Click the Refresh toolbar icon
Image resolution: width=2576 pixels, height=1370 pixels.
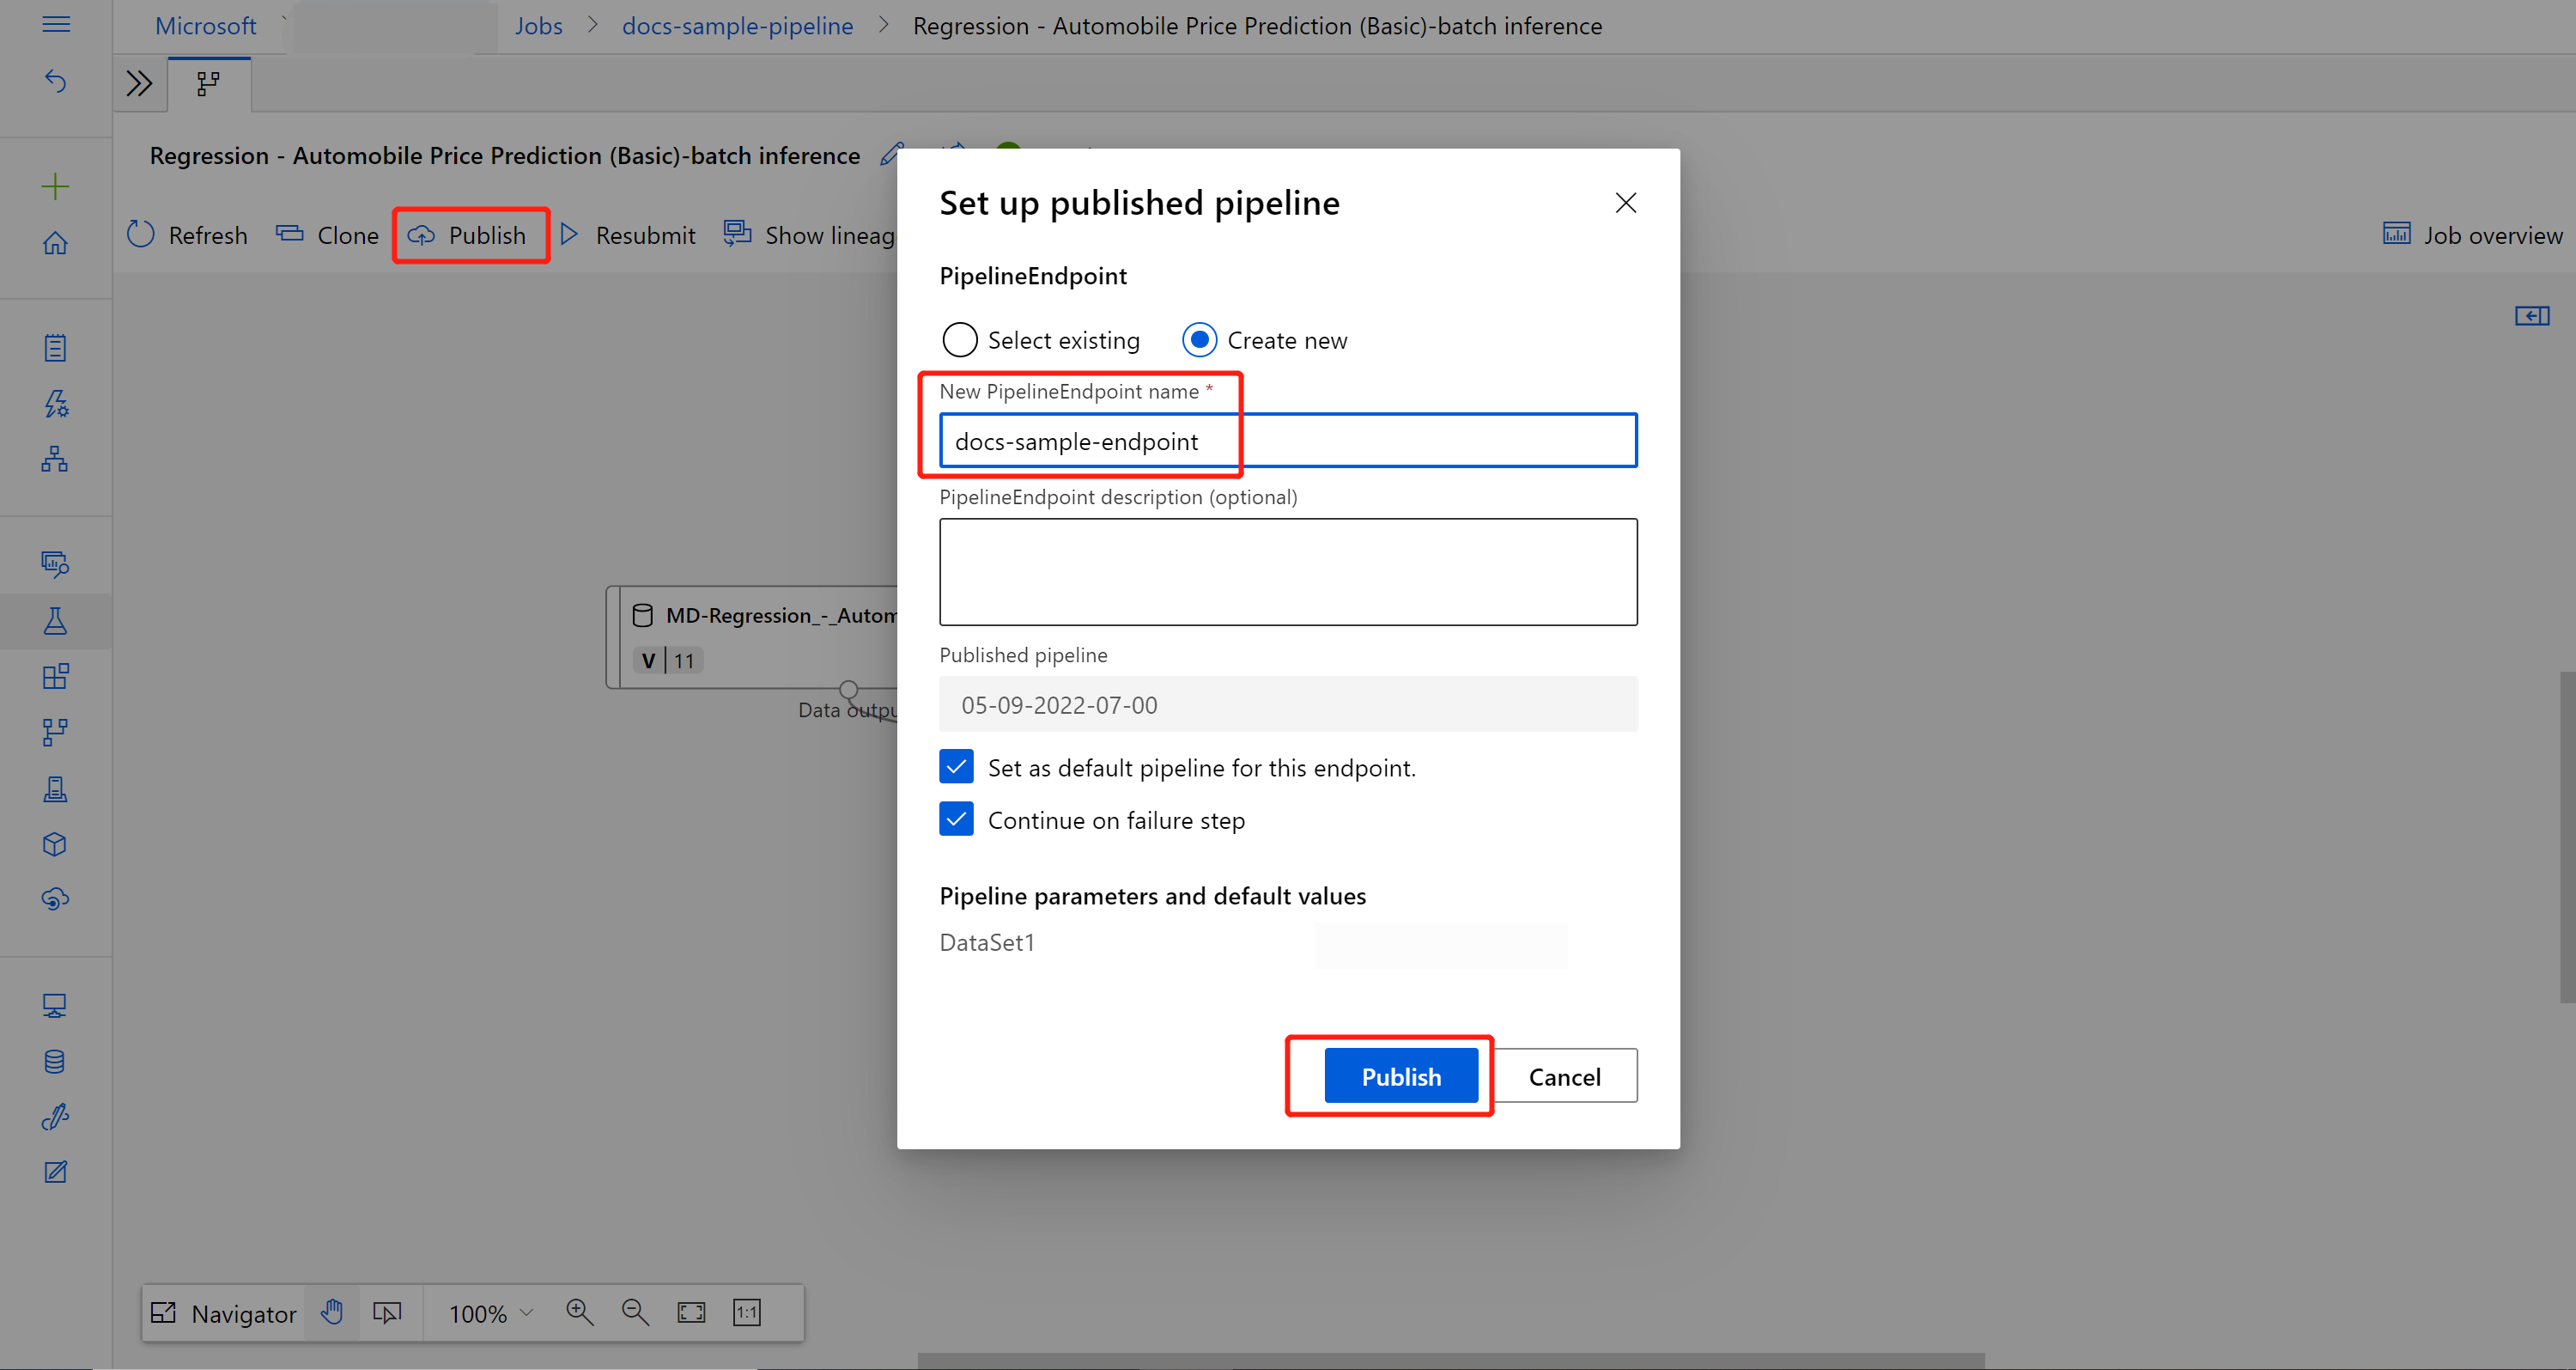pyautogui.click(x=141, y=234)
